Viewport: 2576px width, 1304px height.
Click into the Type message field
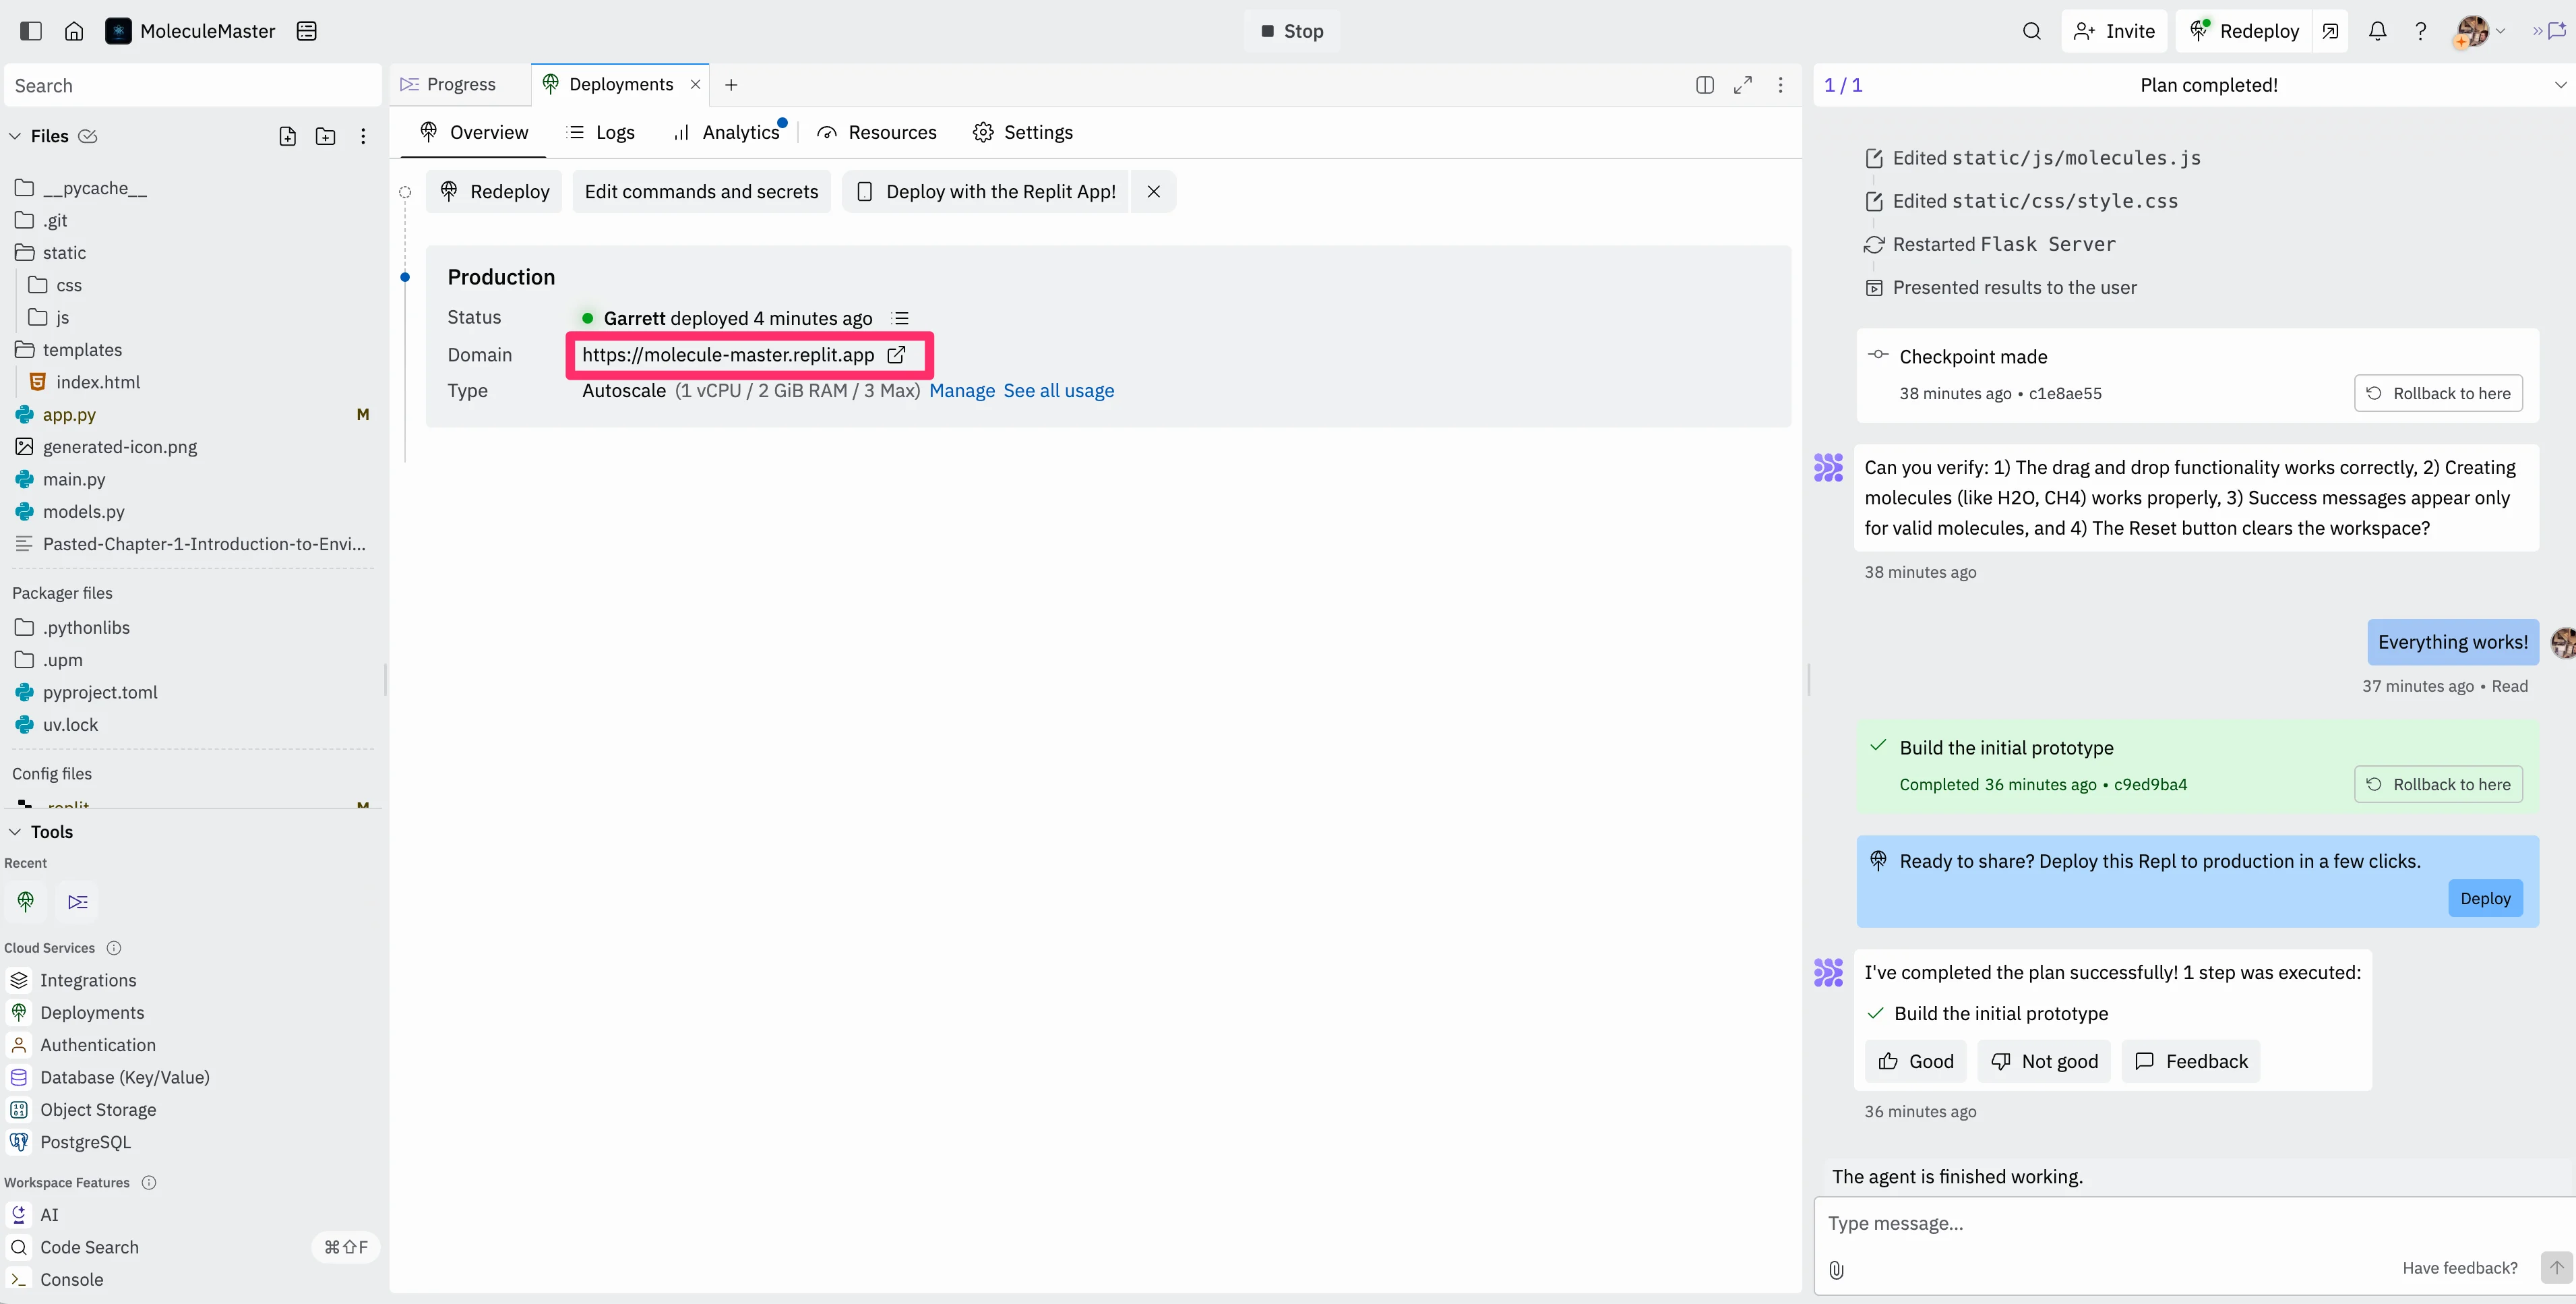pos(2100,1223)
